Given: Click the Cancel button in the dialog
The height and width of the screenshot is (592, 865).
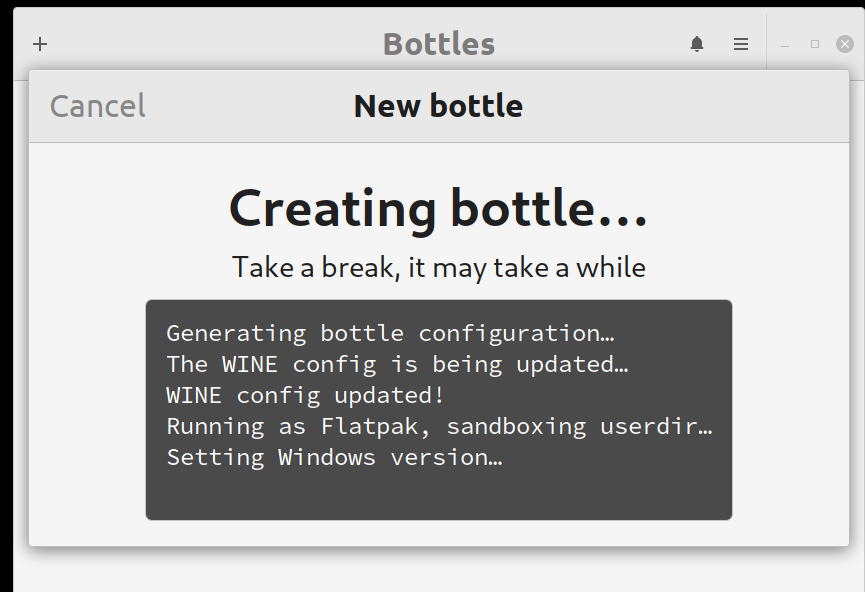Looking at the screenshot, I should (96, 105).
